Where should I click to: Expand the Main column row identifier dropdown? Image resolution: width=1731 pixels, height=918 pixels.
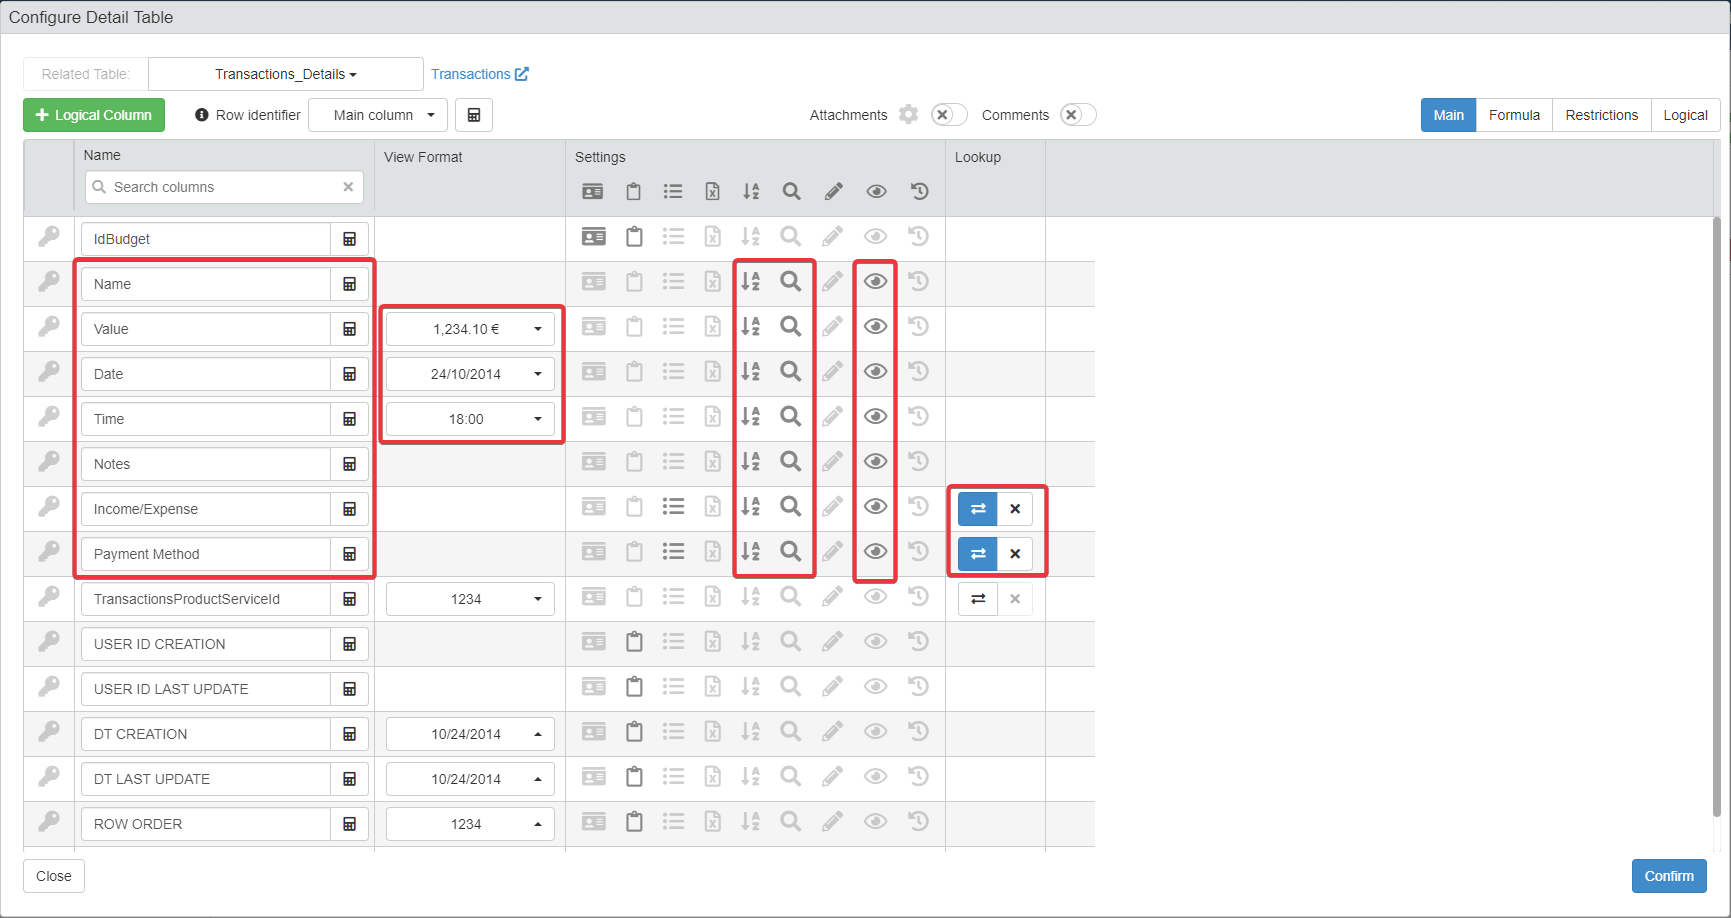tap(378, 115)
